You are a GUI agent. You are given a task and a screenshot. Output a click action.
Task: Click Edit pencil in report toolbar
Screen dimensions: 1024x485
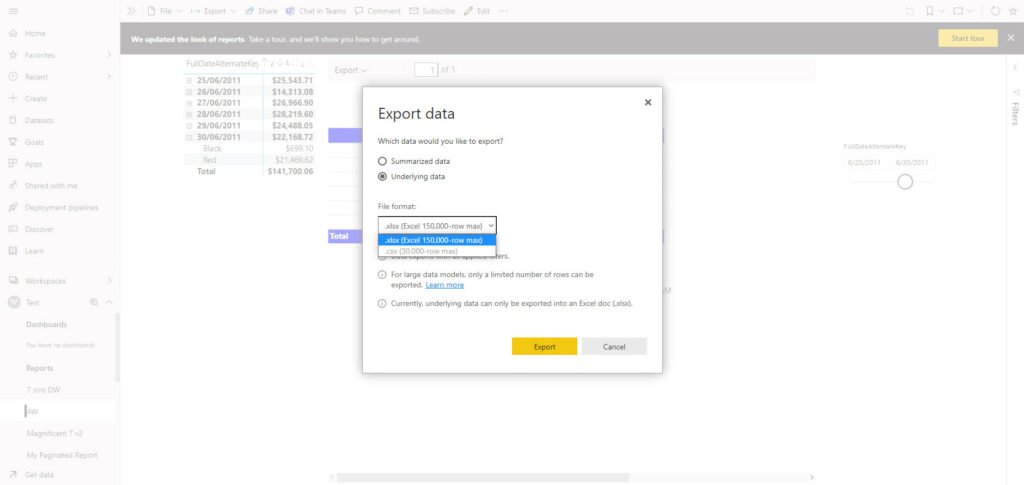click(477, 11)
